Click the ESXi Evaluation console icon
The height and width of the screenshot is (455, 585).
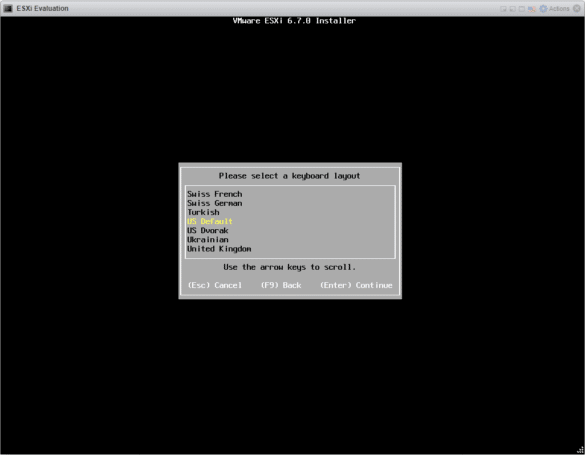click(7, 8)
